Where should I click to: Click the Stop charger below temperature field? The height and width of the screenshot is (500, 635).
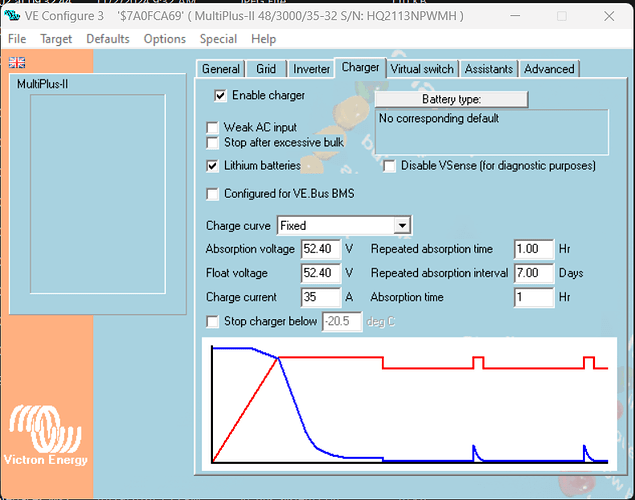(x=342, y=321)
